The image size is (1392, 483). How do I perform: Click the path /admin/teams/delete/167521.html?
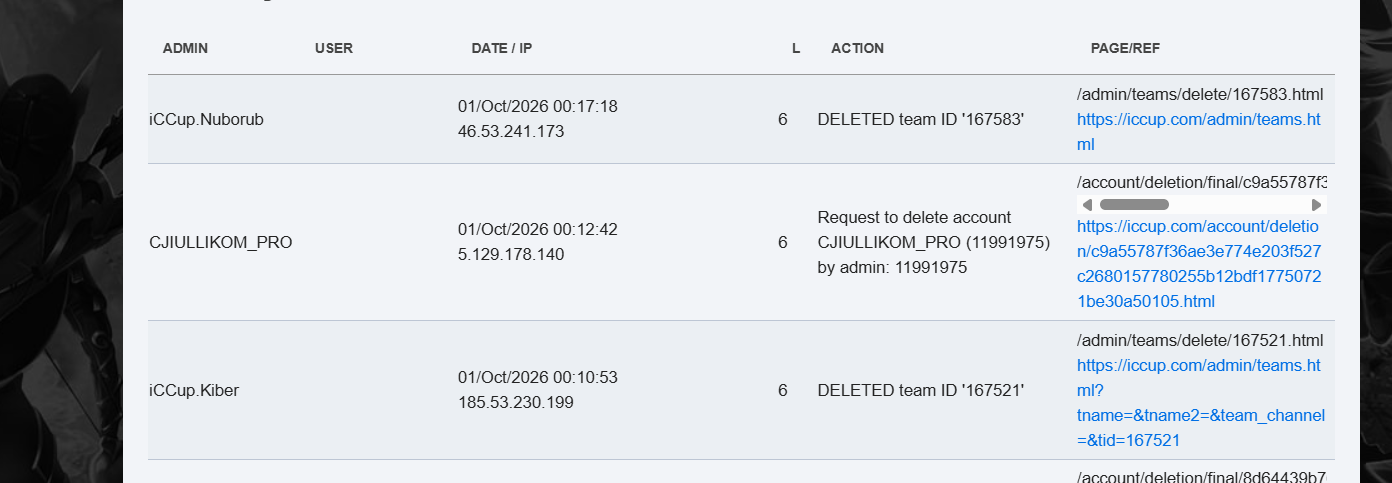[1200, 342]
